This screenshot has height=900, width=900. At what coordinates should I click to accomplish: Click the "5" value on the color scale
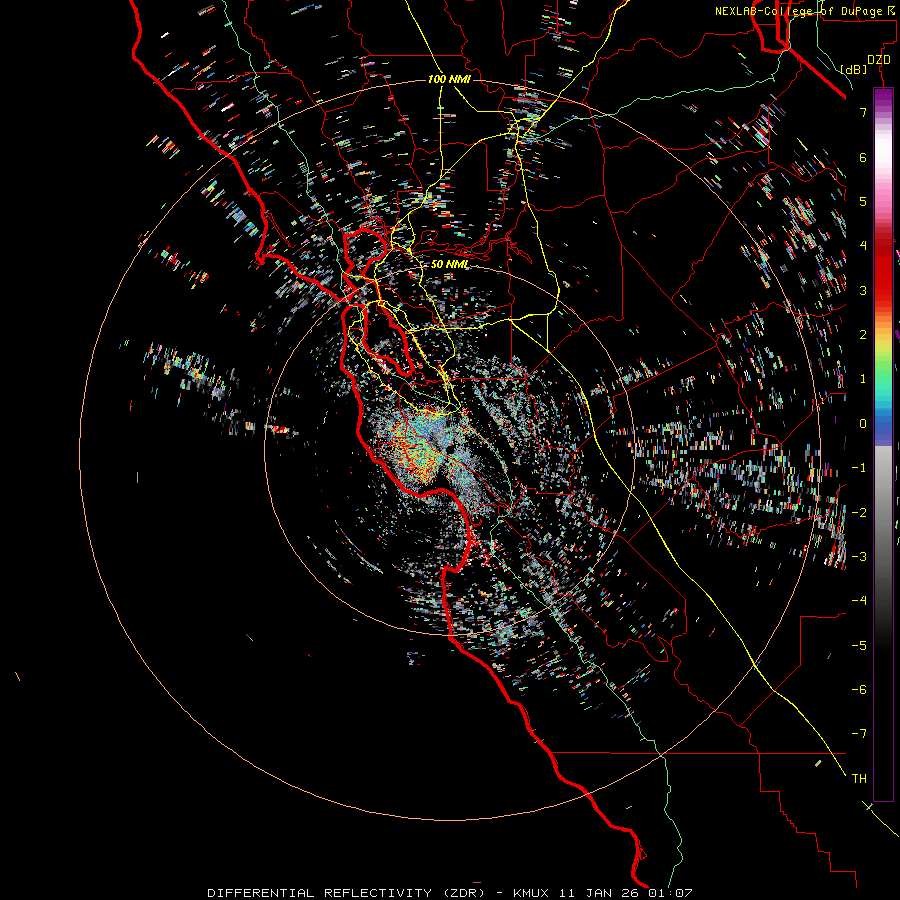[863, 201]
